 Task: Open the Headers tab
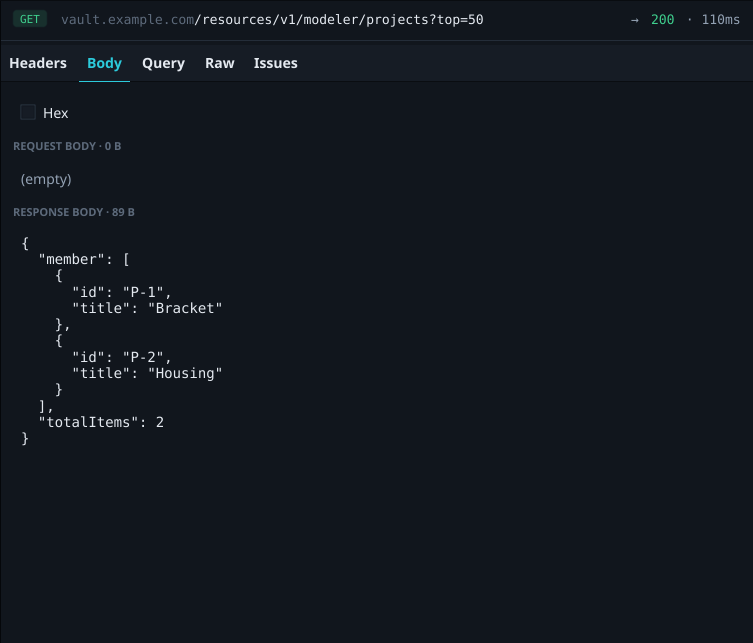[38, 63]
